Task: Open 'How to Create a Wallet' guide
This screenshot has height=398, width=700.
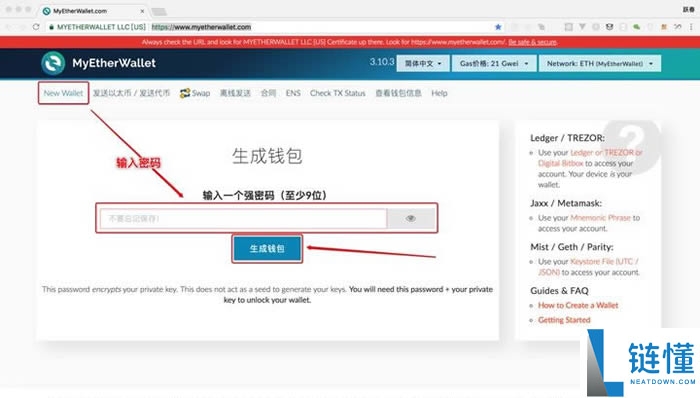Action: 578,305
